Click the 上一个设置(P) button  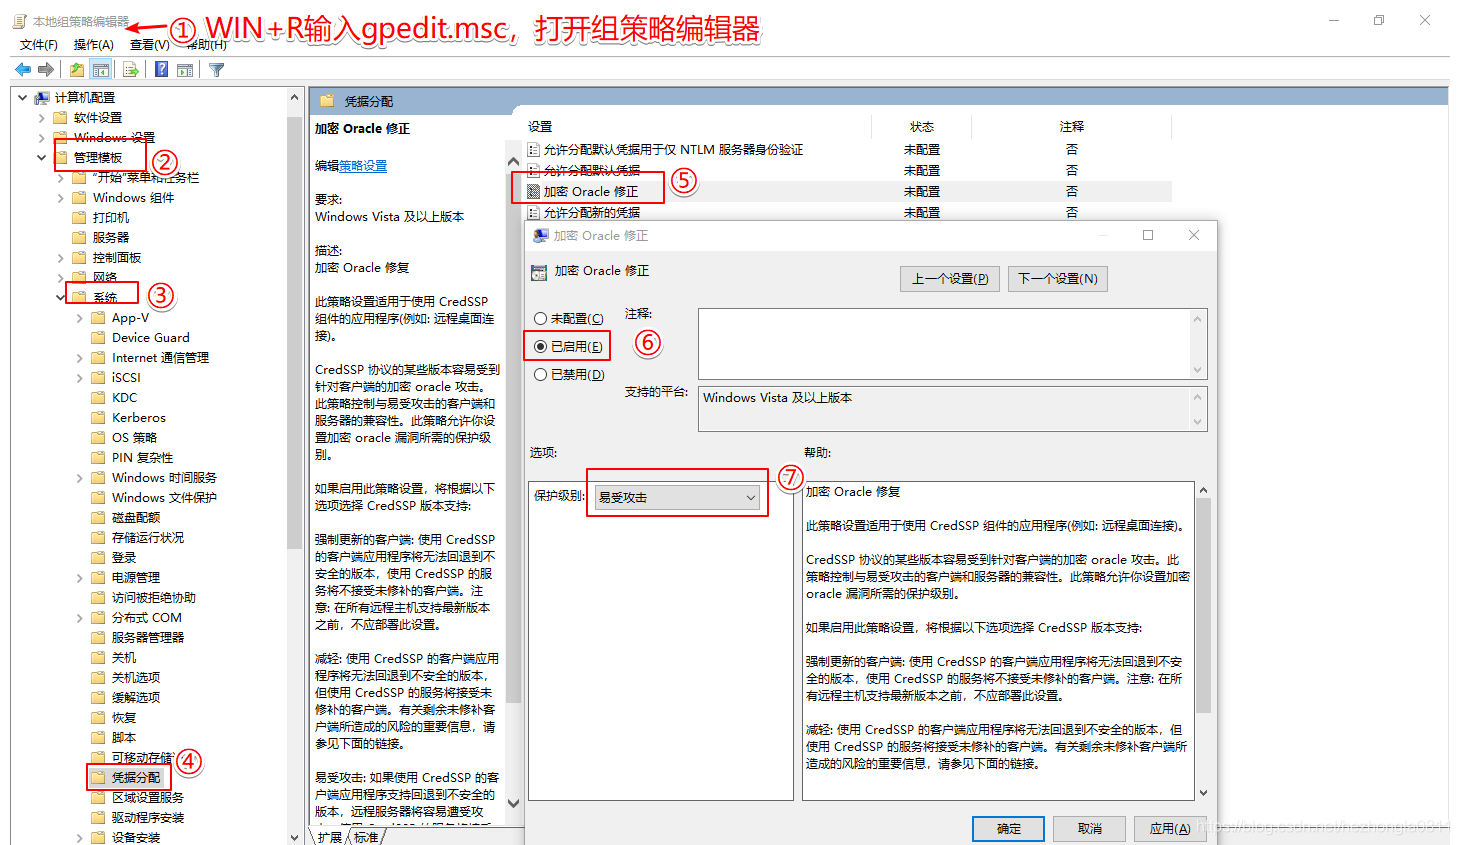tap(950, 278)
